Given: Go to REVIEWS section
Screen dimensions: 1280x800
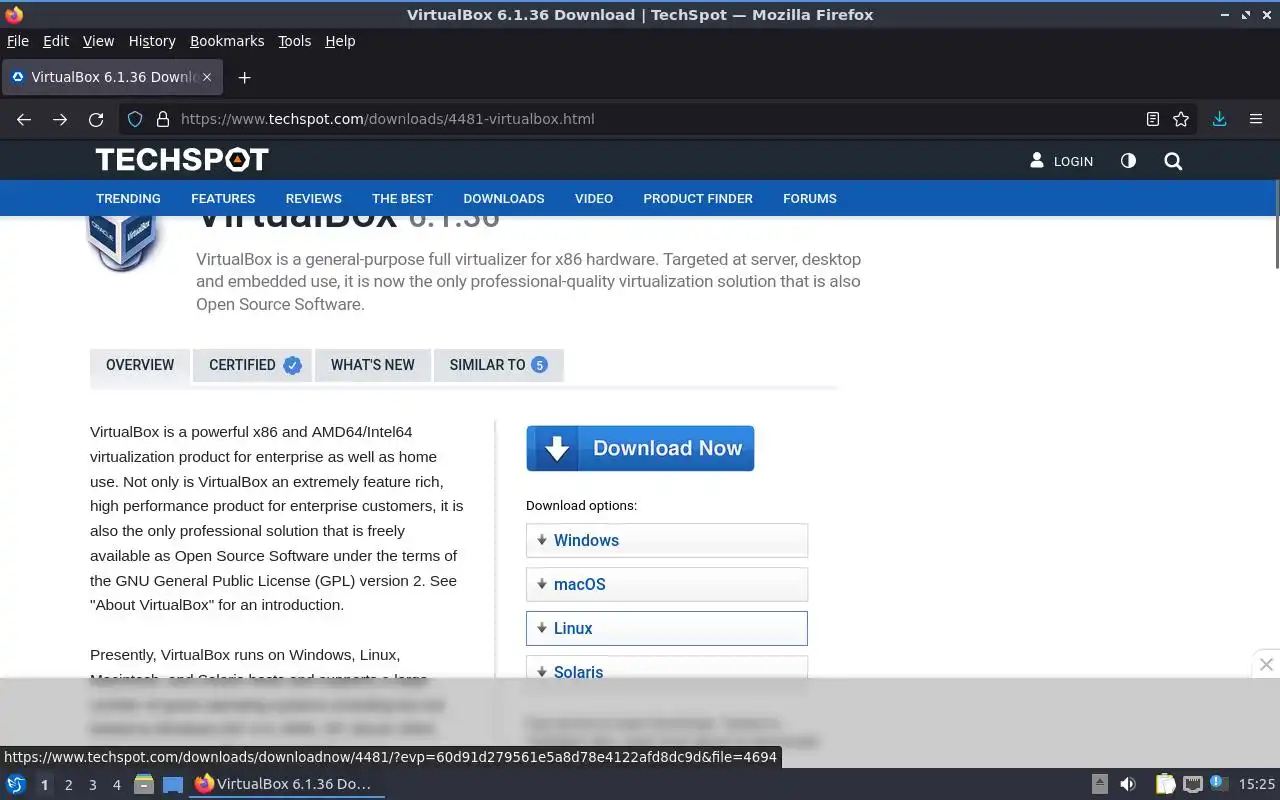Looking at the screenshot, I should [313, 198].
